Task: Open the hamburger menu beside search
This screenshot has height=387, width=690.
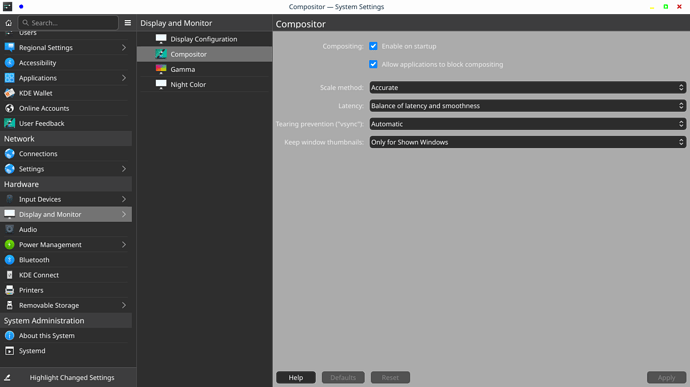Action: click(x=128, y=23)
